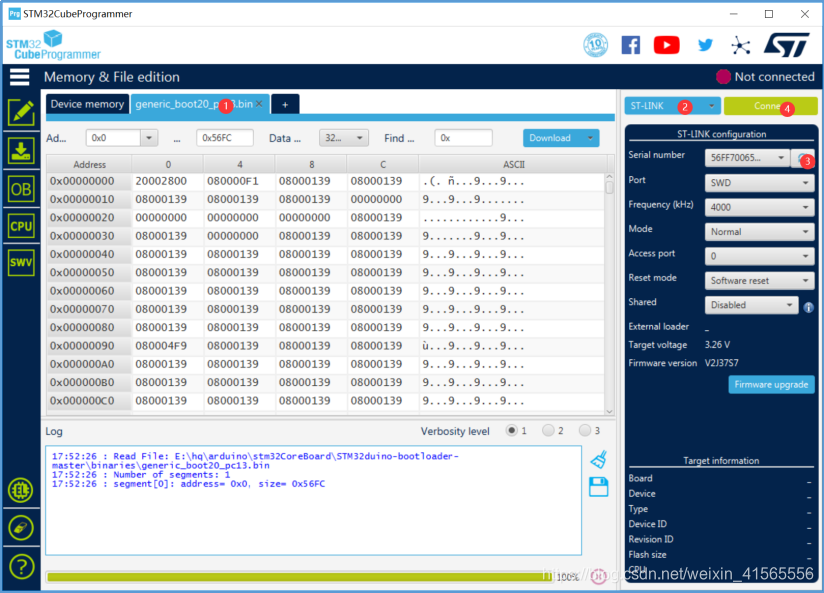
Task: Open ST Facebook page icon
Action: click(631, 45)
